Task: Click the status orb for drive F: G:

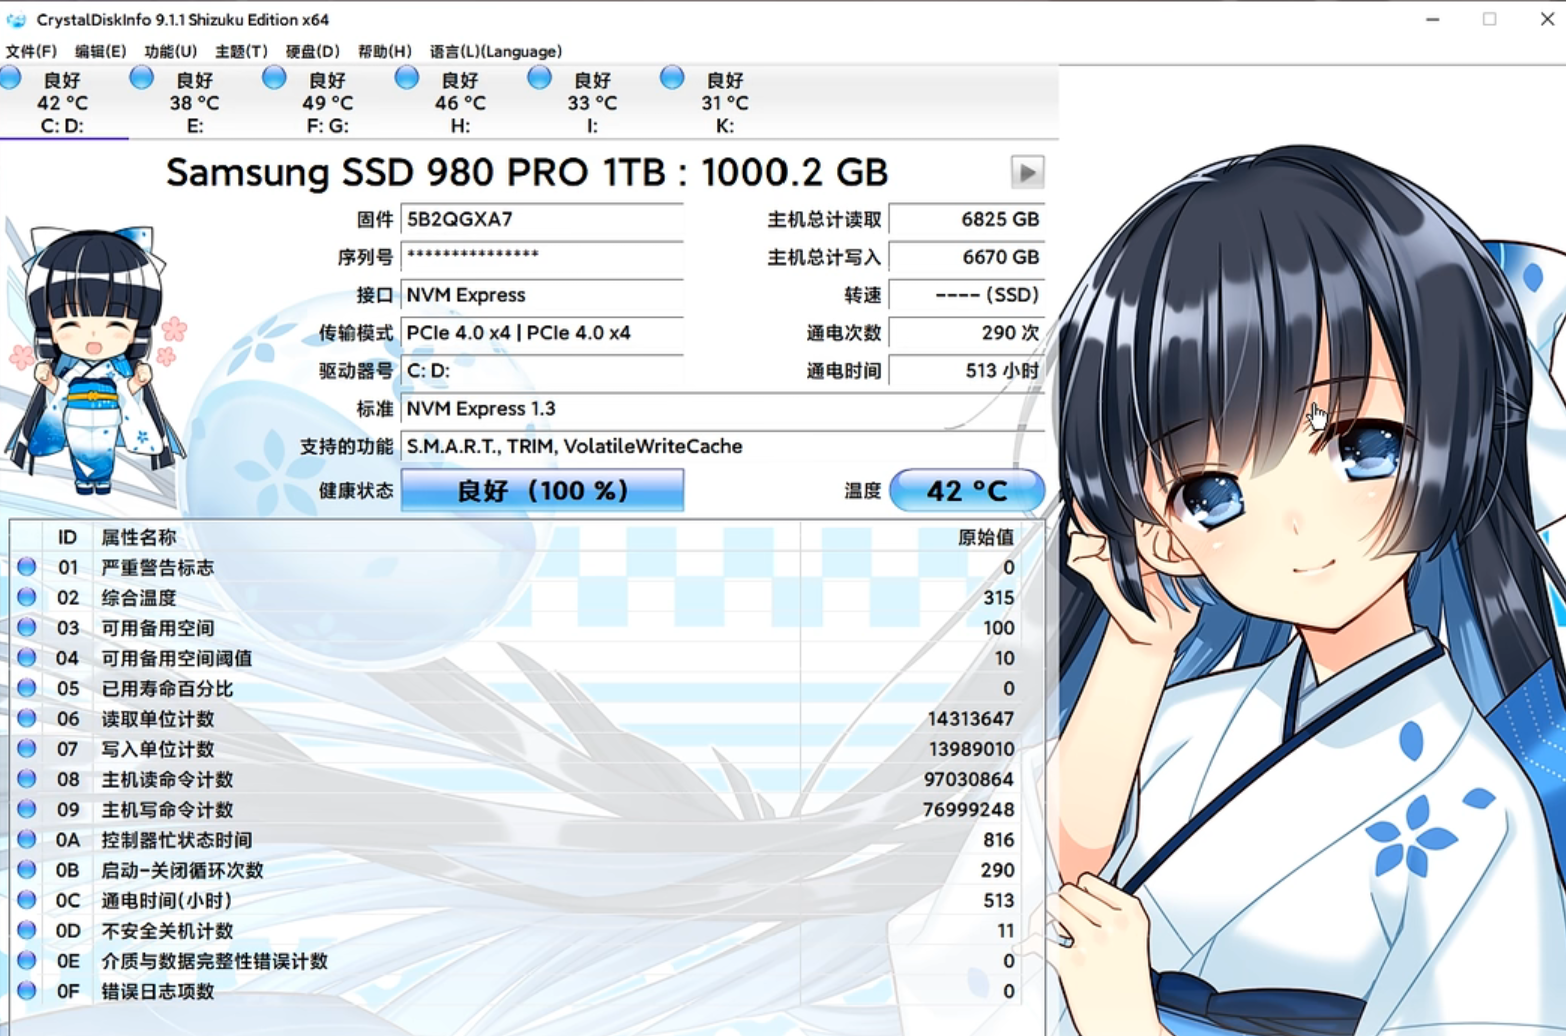Action: click(274, 78)
